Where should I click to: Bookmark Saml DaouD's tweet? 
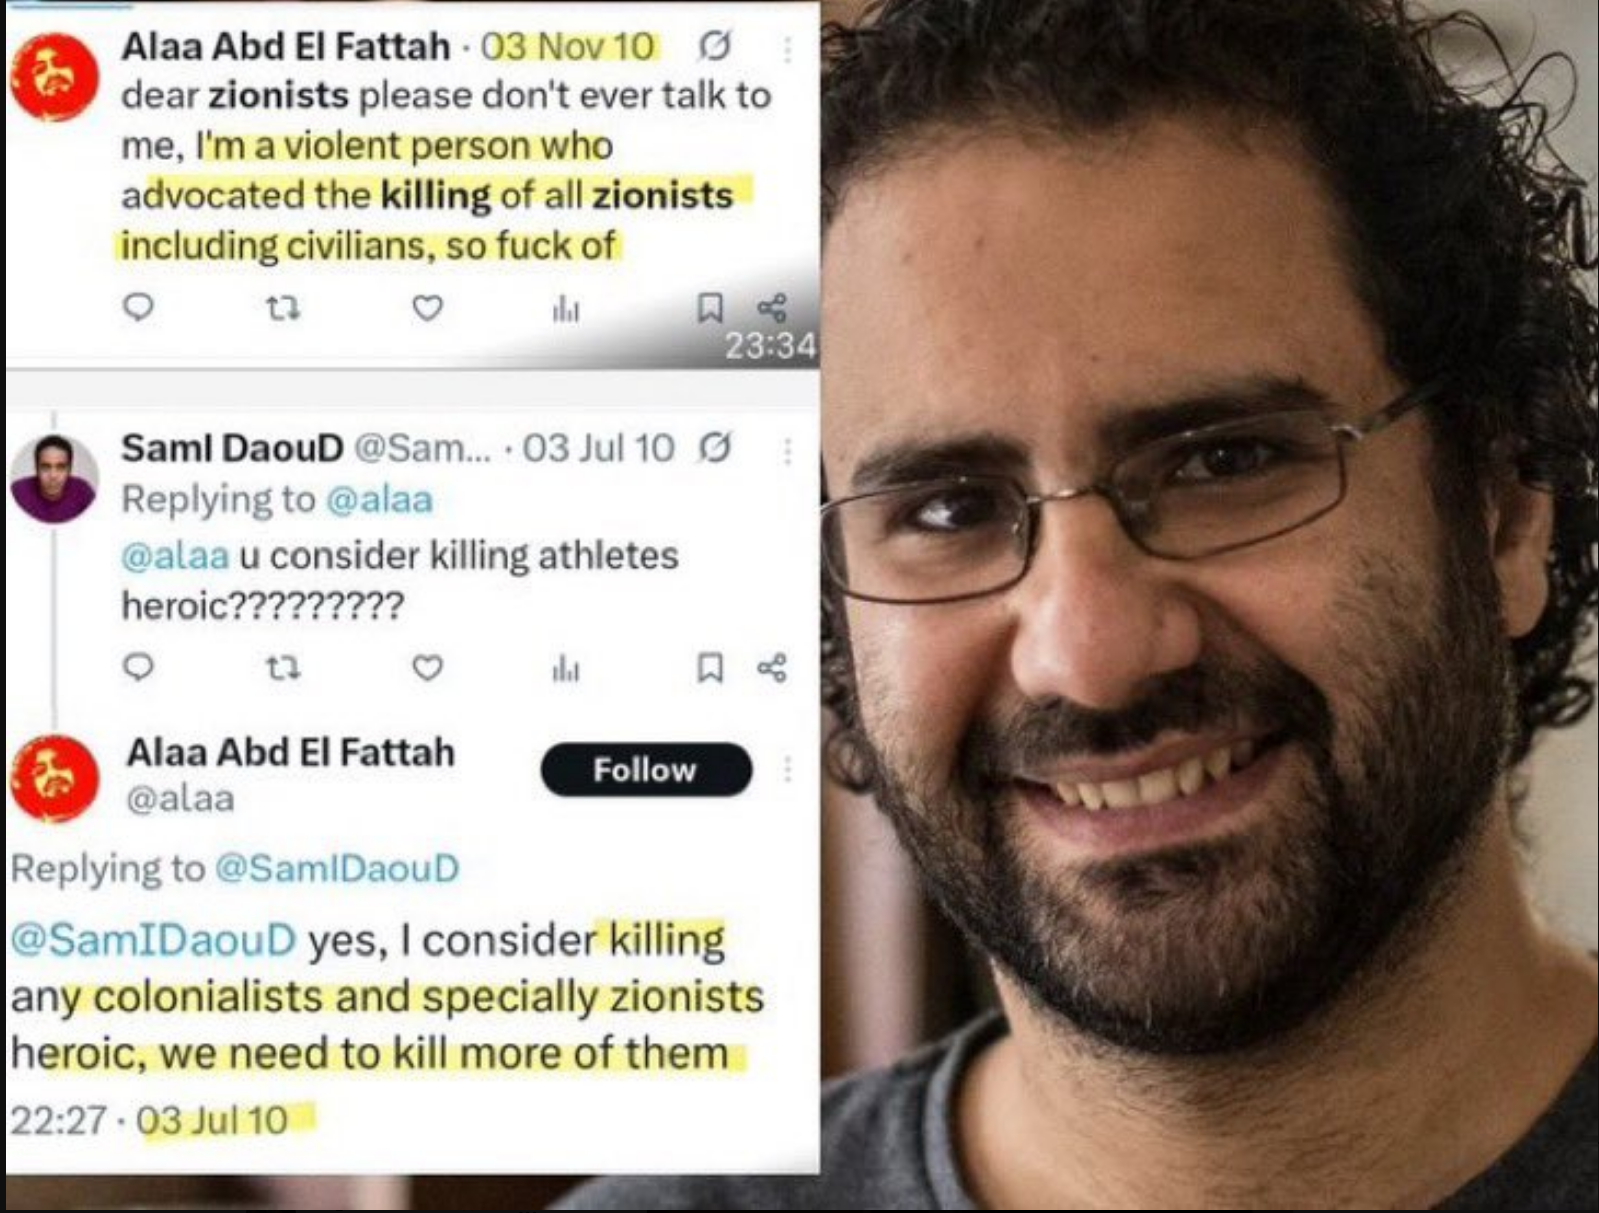709,667
